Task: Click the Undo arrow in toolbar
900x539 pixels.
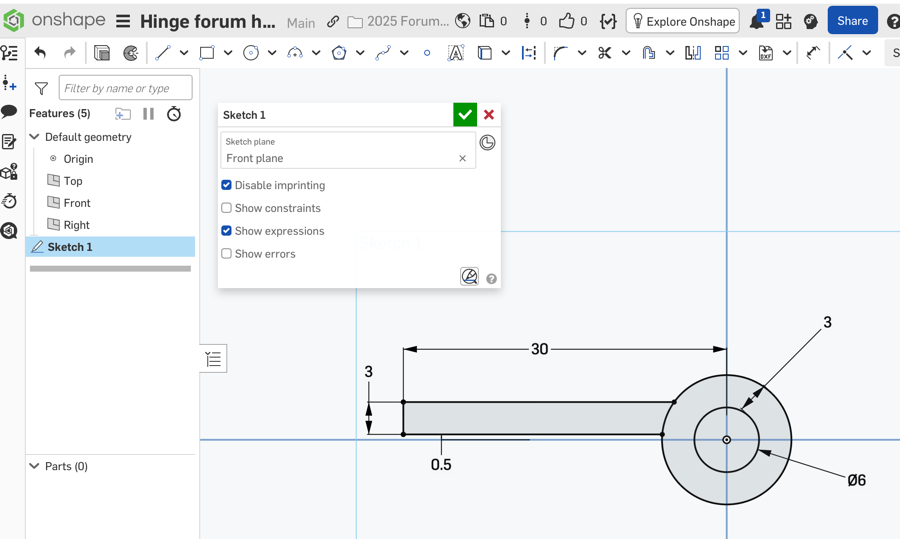Action: [x=40, y=53]
